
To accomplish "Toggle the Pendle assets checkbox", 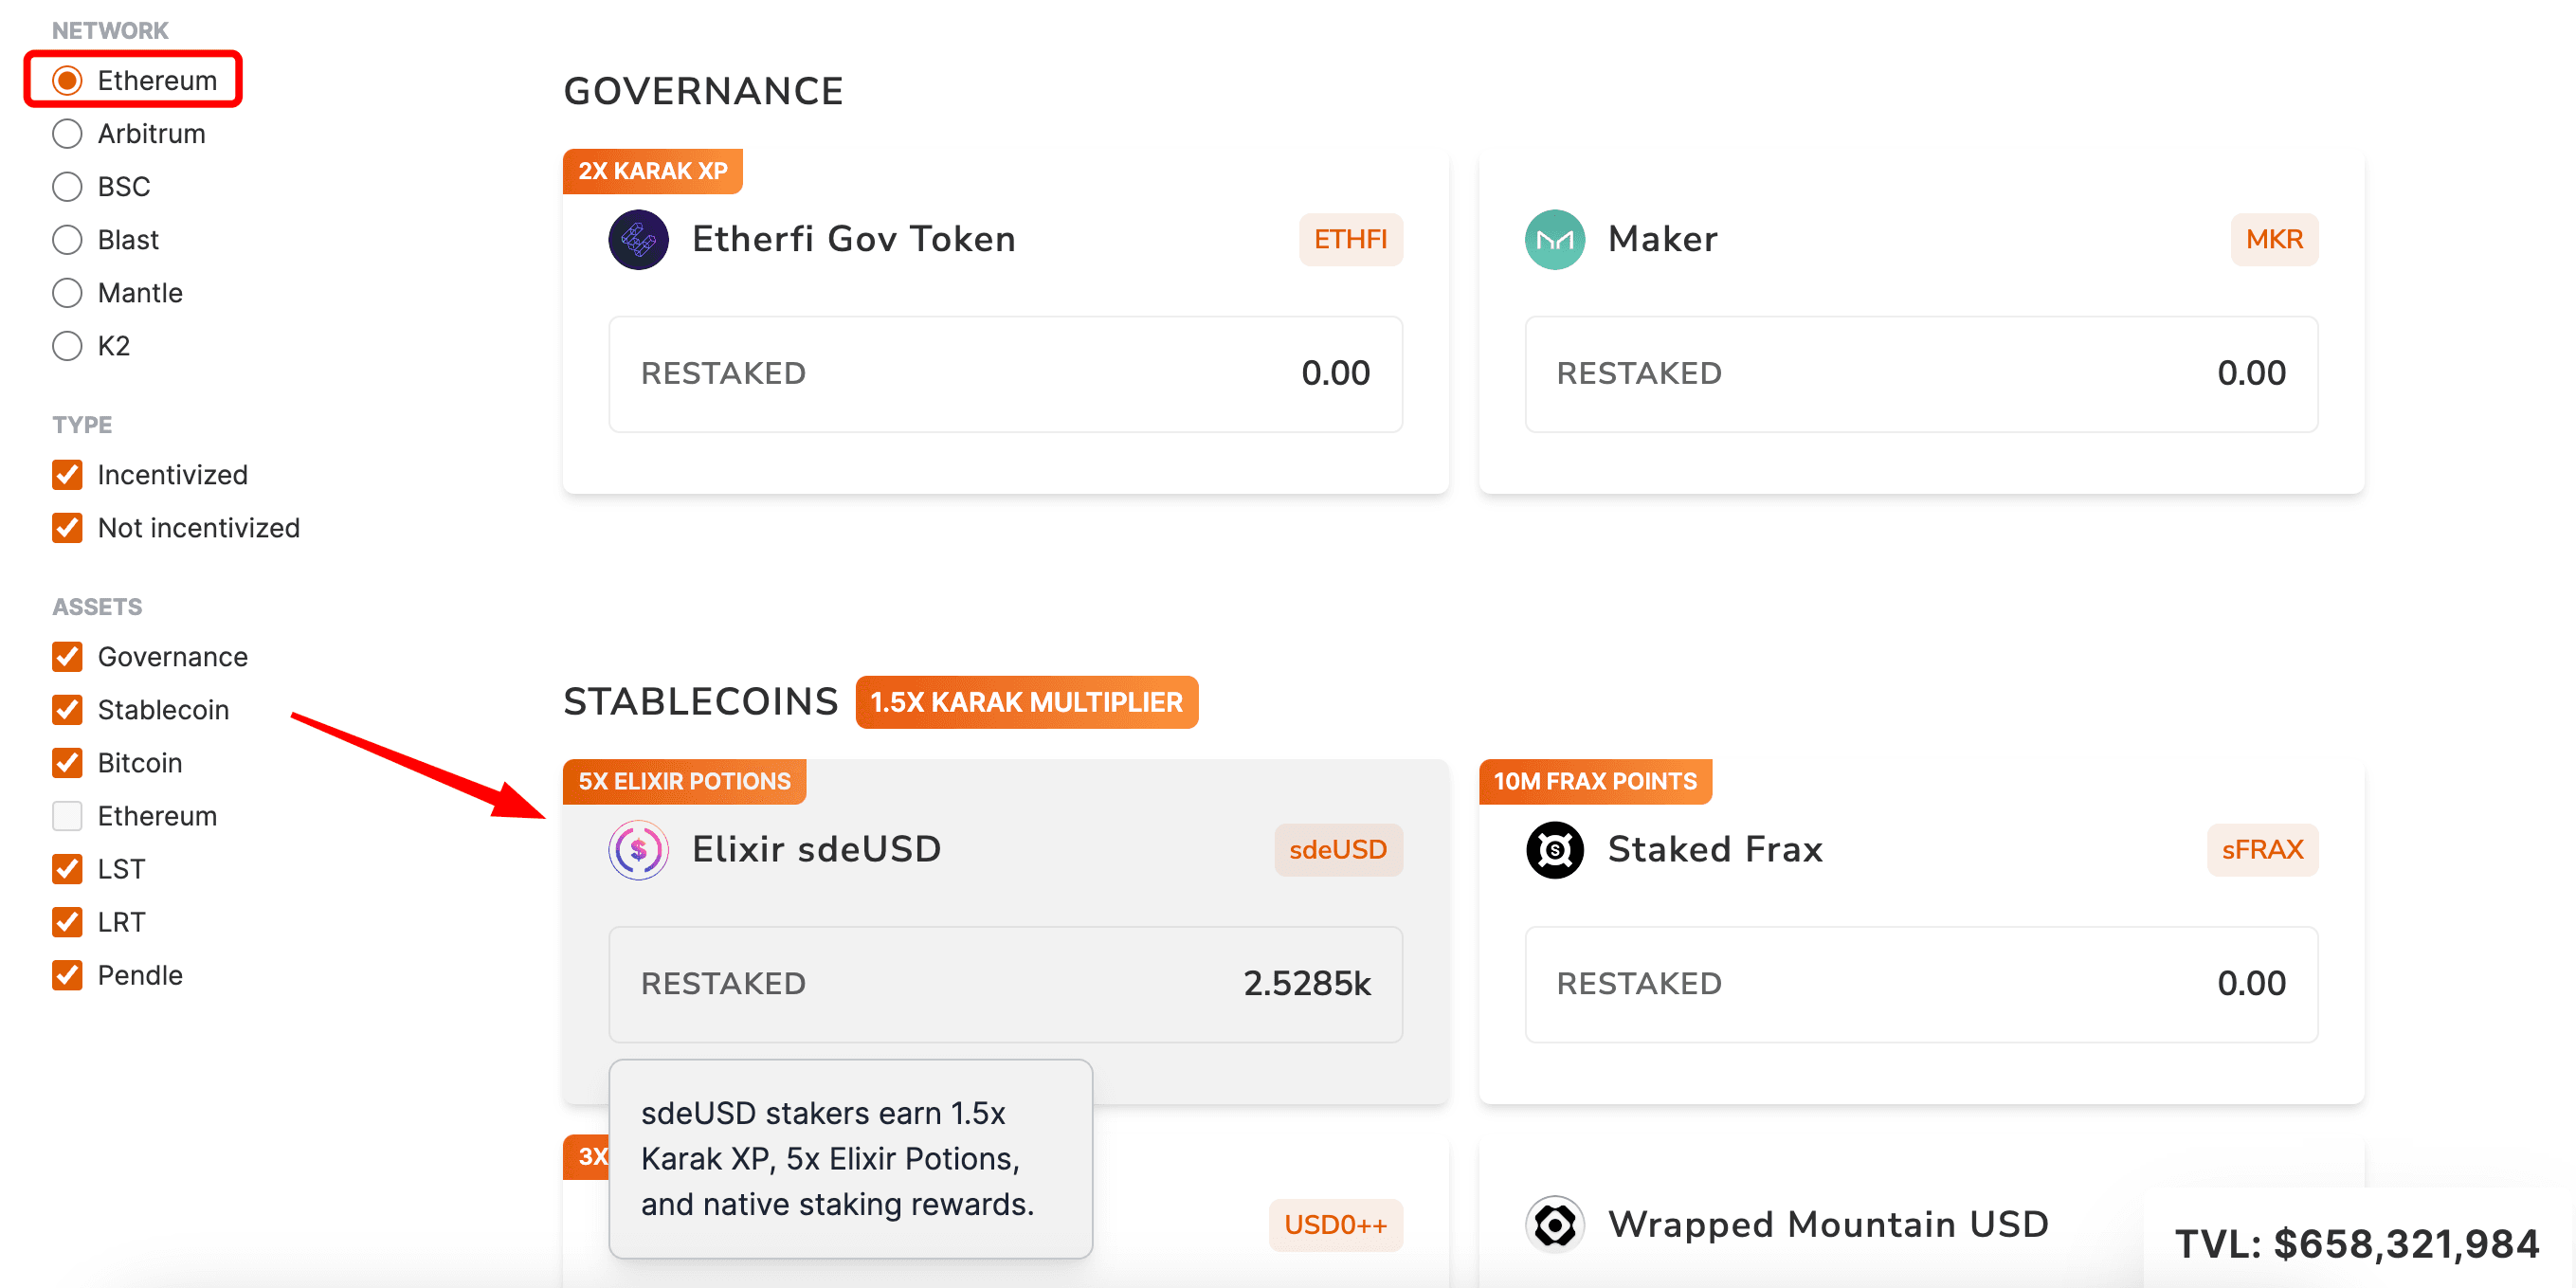I will point(67,974).
